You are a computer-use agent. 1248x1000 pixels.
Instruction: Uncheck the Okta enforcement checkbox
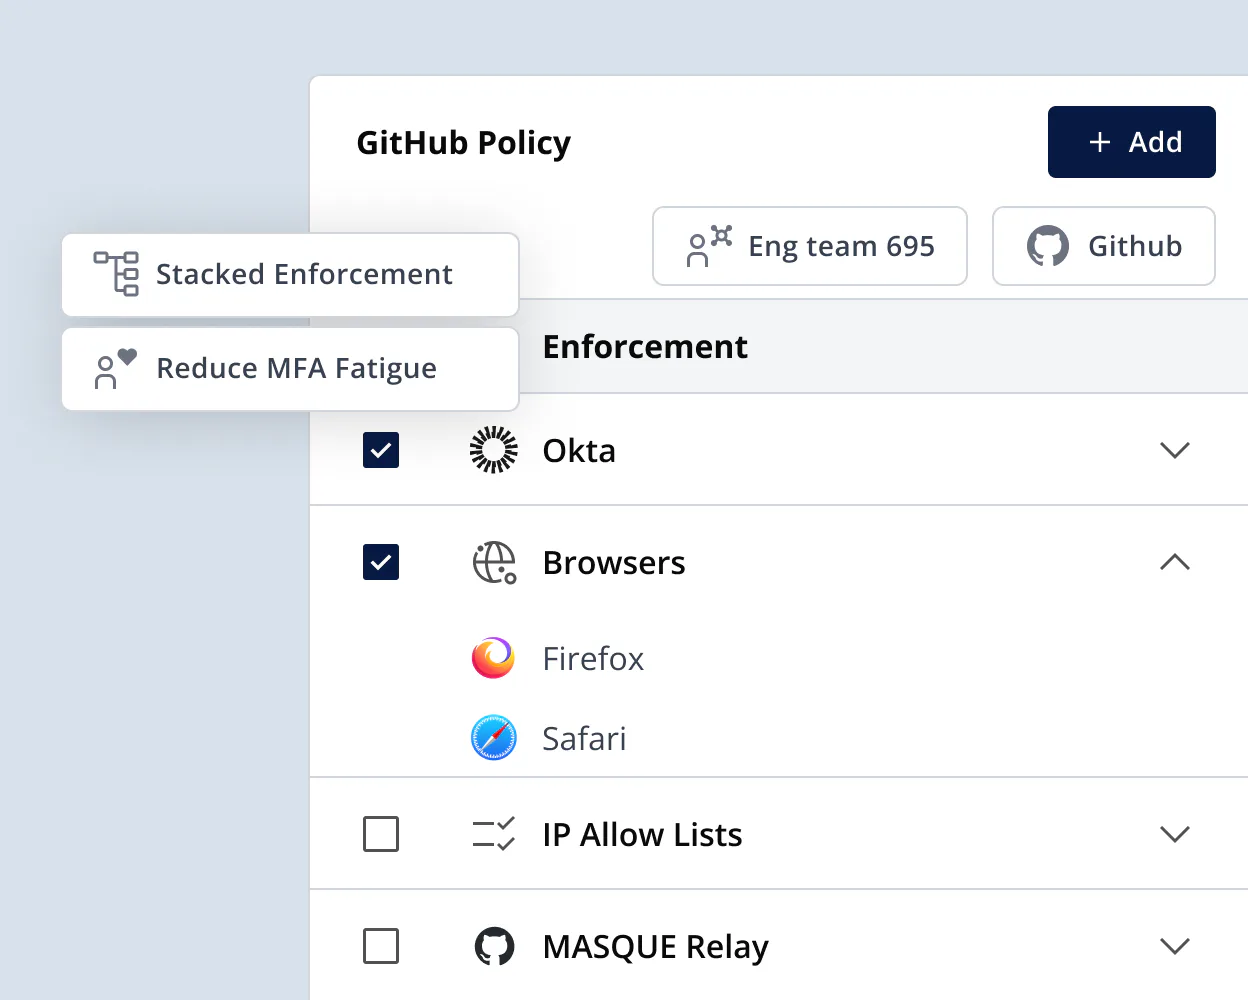(381, 450)
